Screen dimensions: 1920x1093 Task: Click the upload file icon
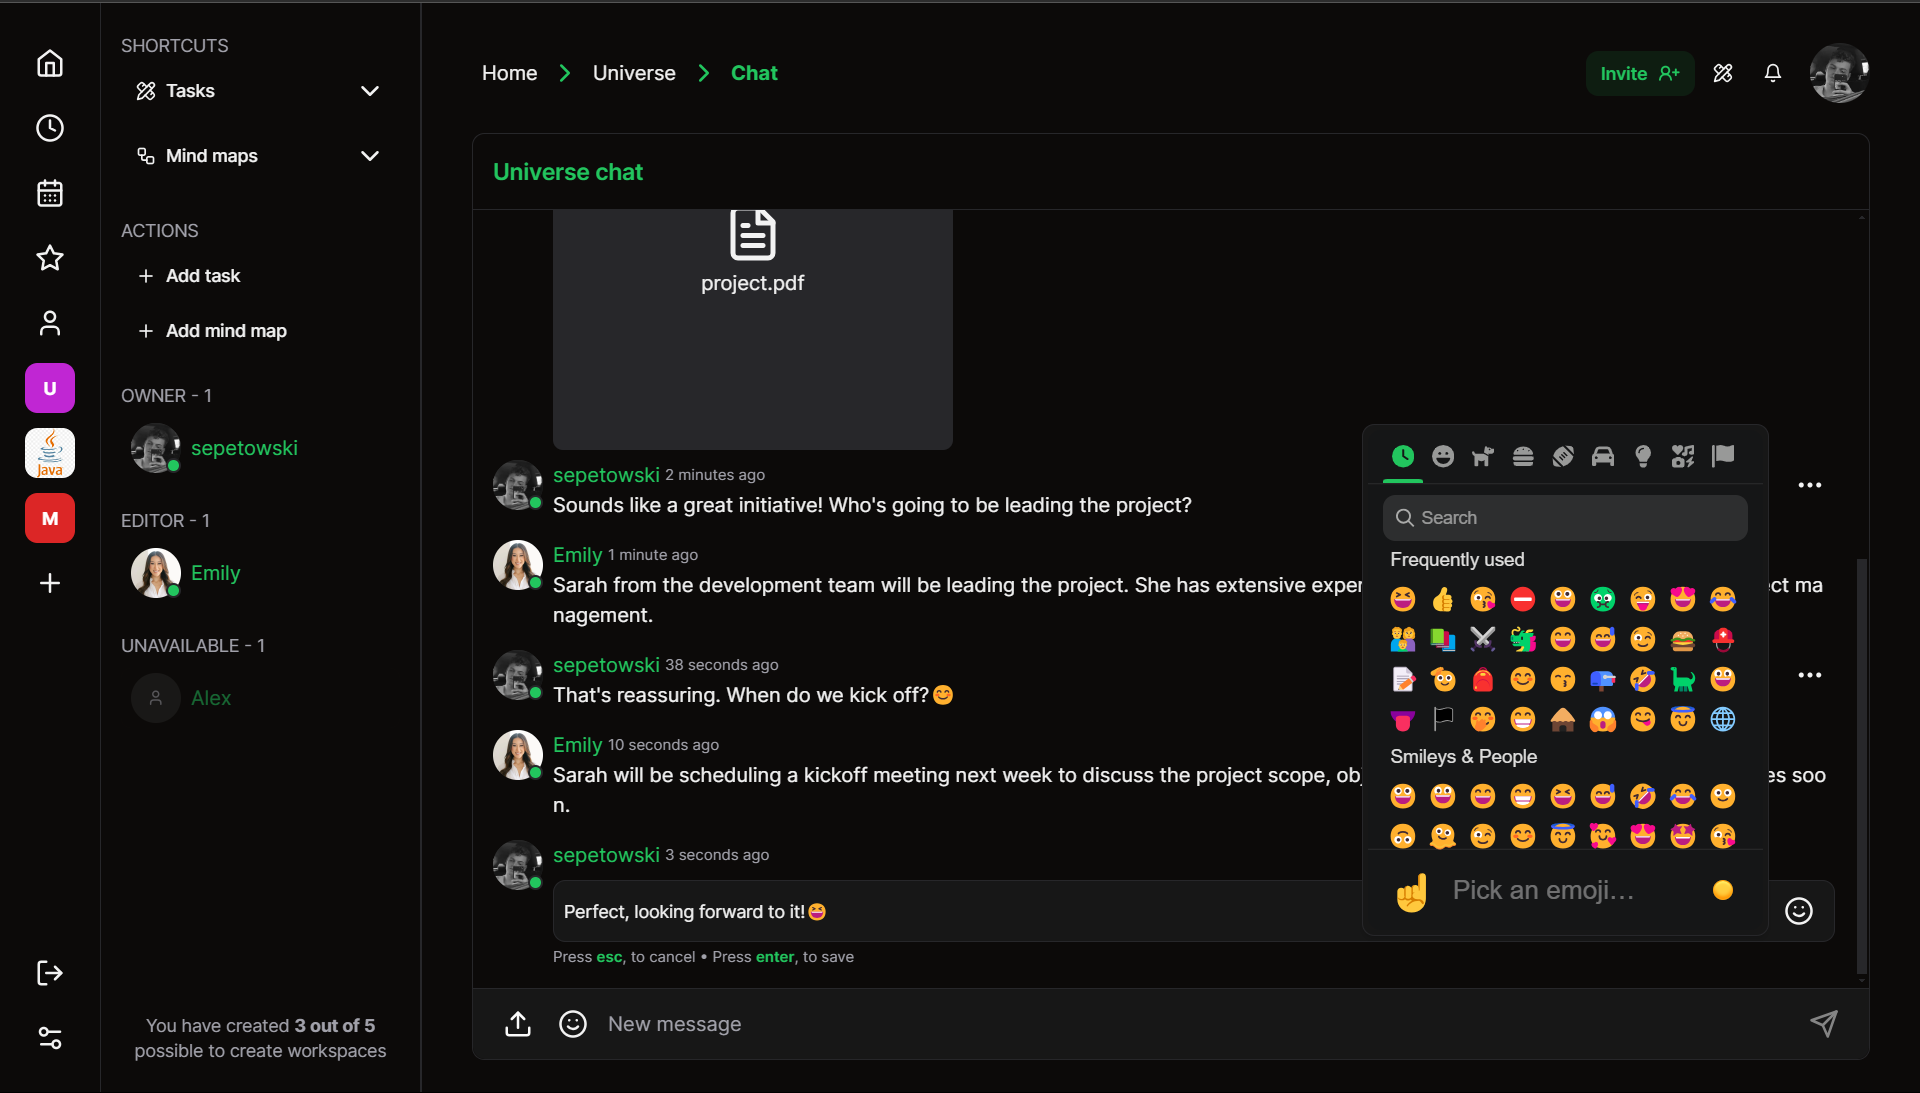pos(518,1024)
